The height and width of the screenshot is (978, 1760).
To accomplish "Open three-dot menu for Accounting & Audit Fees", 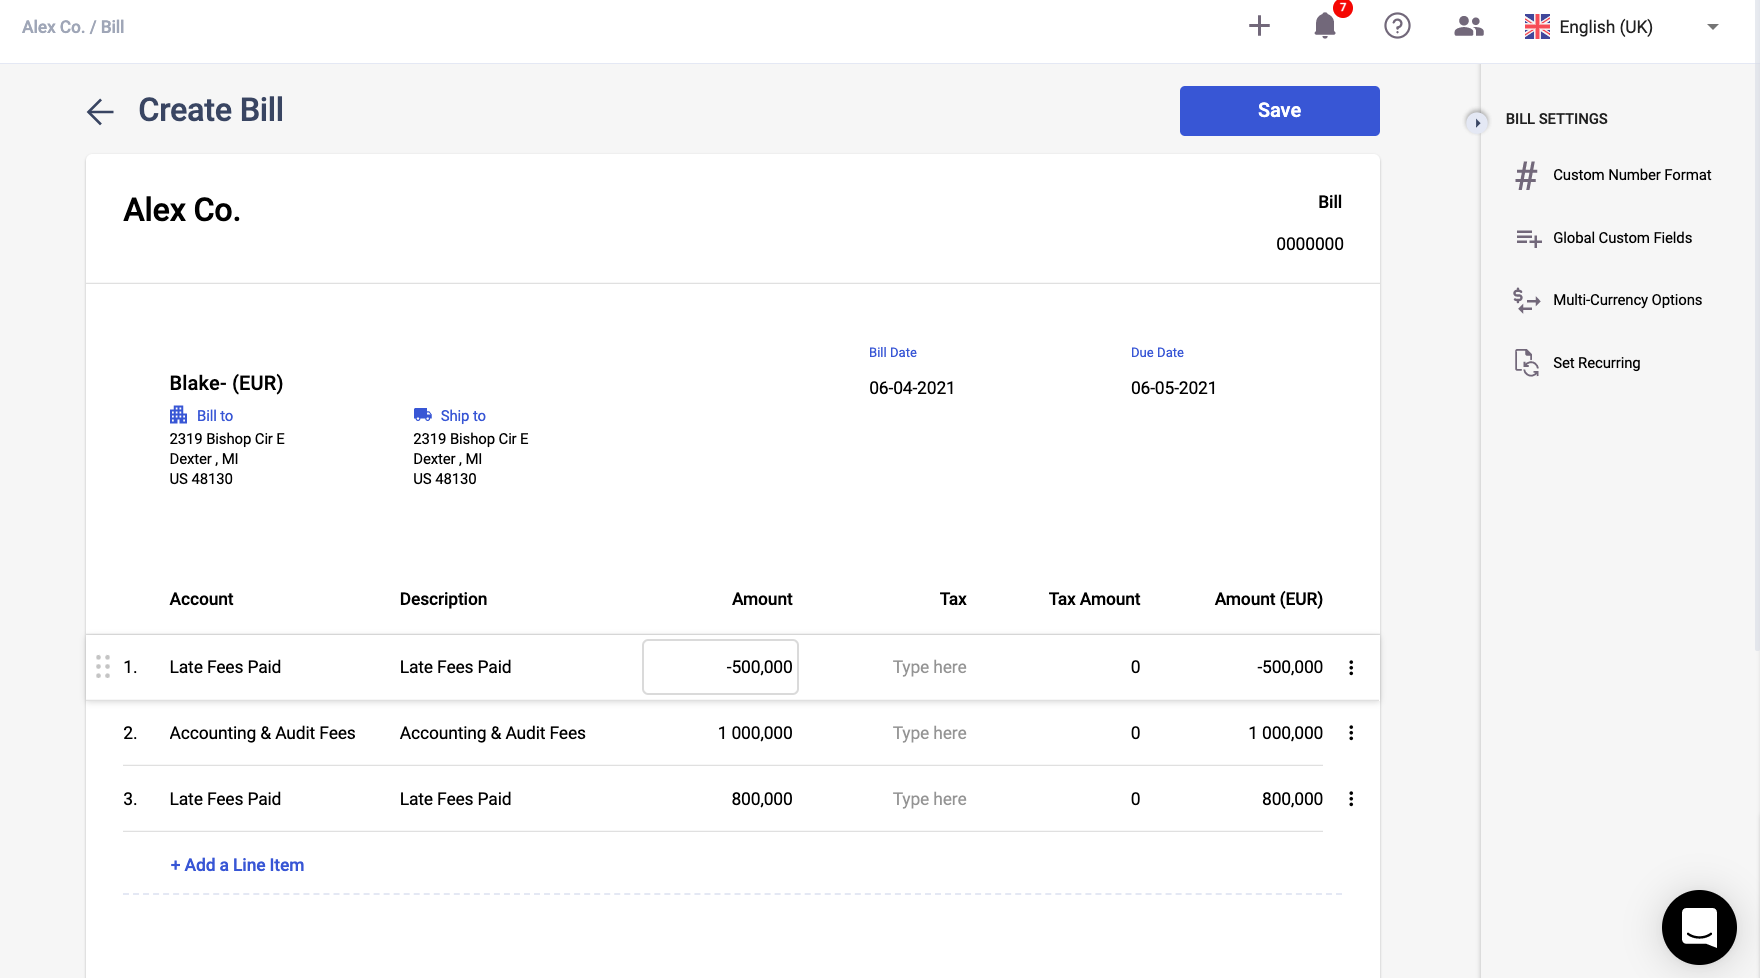I will [x=1351, y=733].
